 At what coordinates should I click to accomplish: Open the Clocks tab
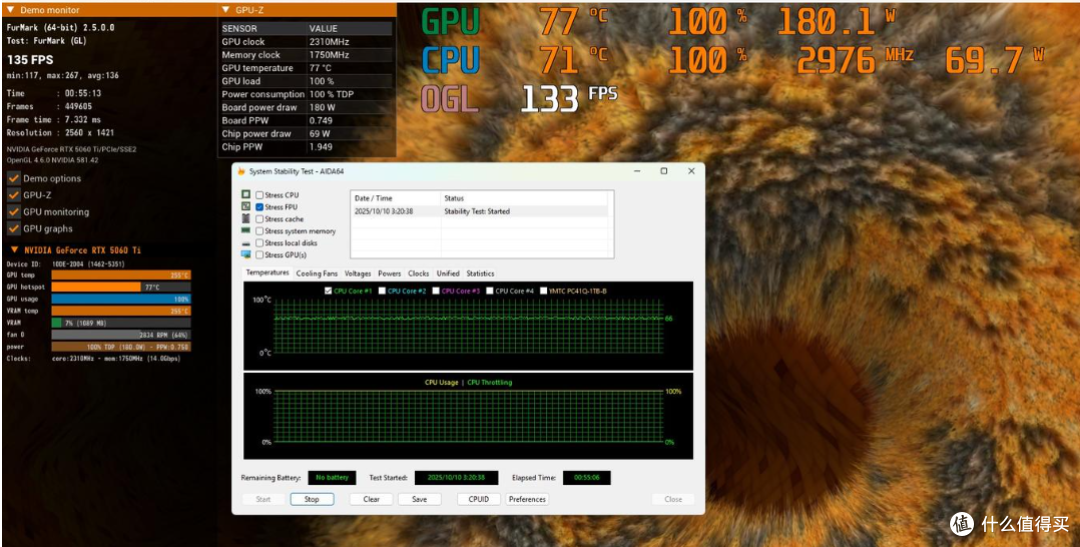418,274
